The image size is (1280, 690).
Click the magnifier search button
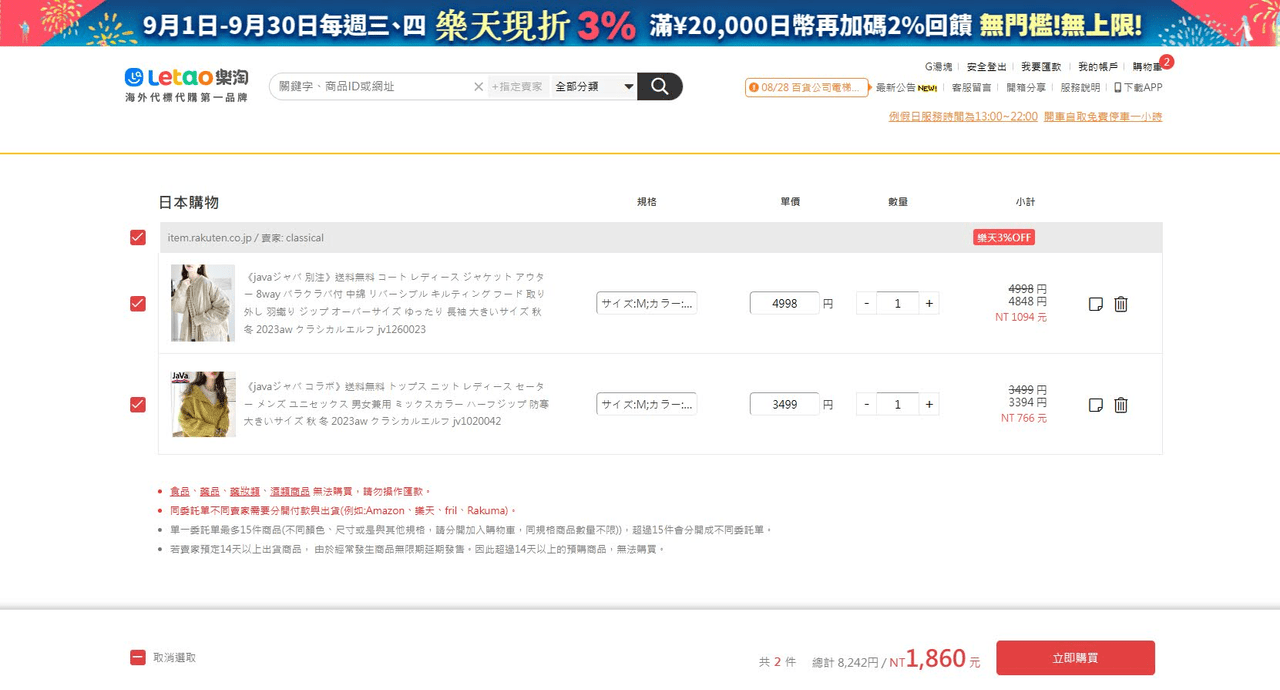click(x=659, y=86)
